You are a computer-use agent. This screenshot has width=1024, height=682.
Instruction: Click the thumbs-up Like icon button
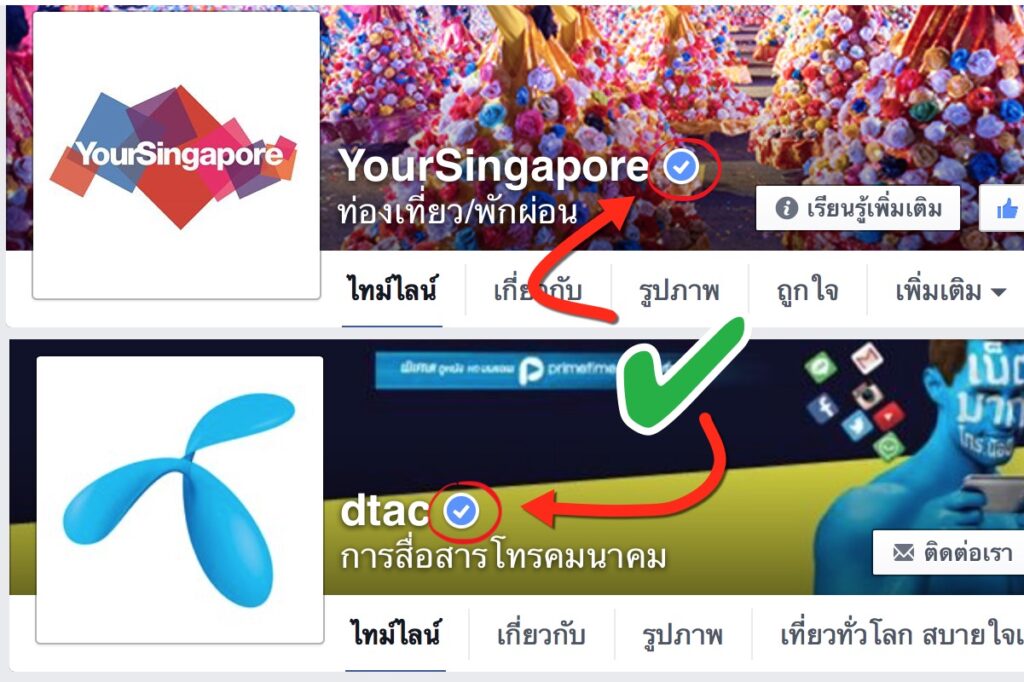pos(1006,209)
